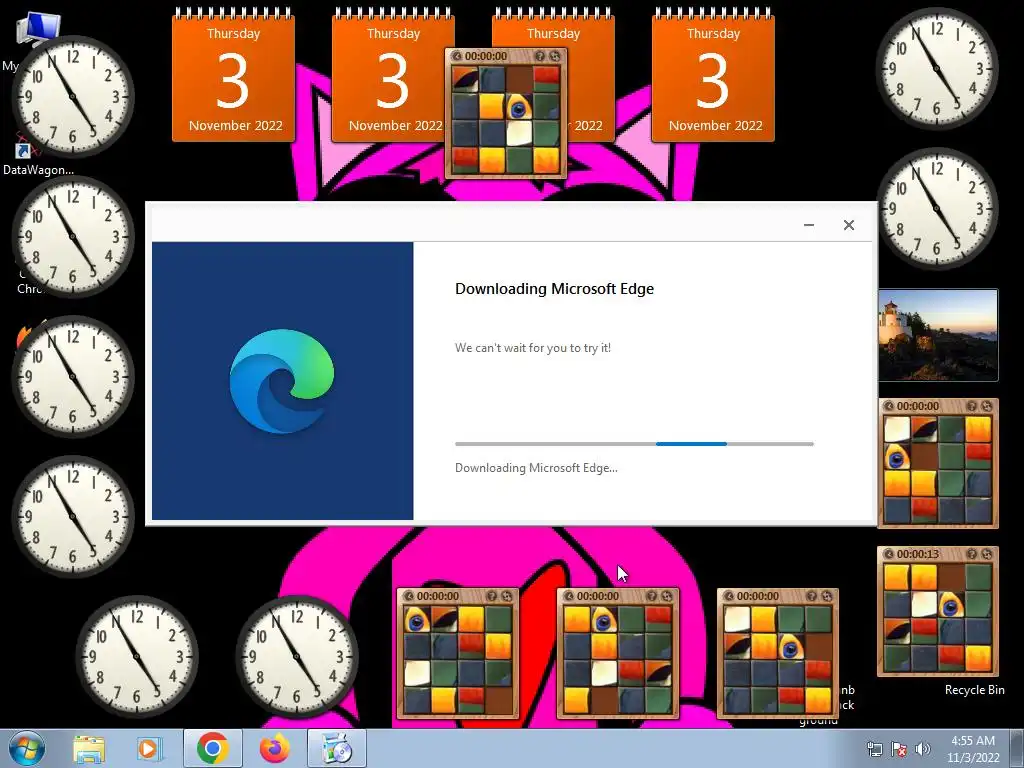The width and height of the screenshot is (1024, 768).
Task: Question mark icon on puzzle overlapping calendars
Action: tap(540, 56)
